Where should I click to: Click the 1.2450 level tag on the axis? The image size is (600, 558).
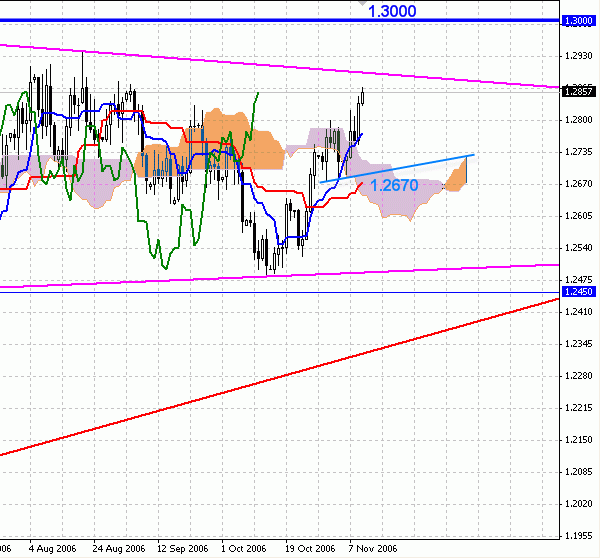579,292
